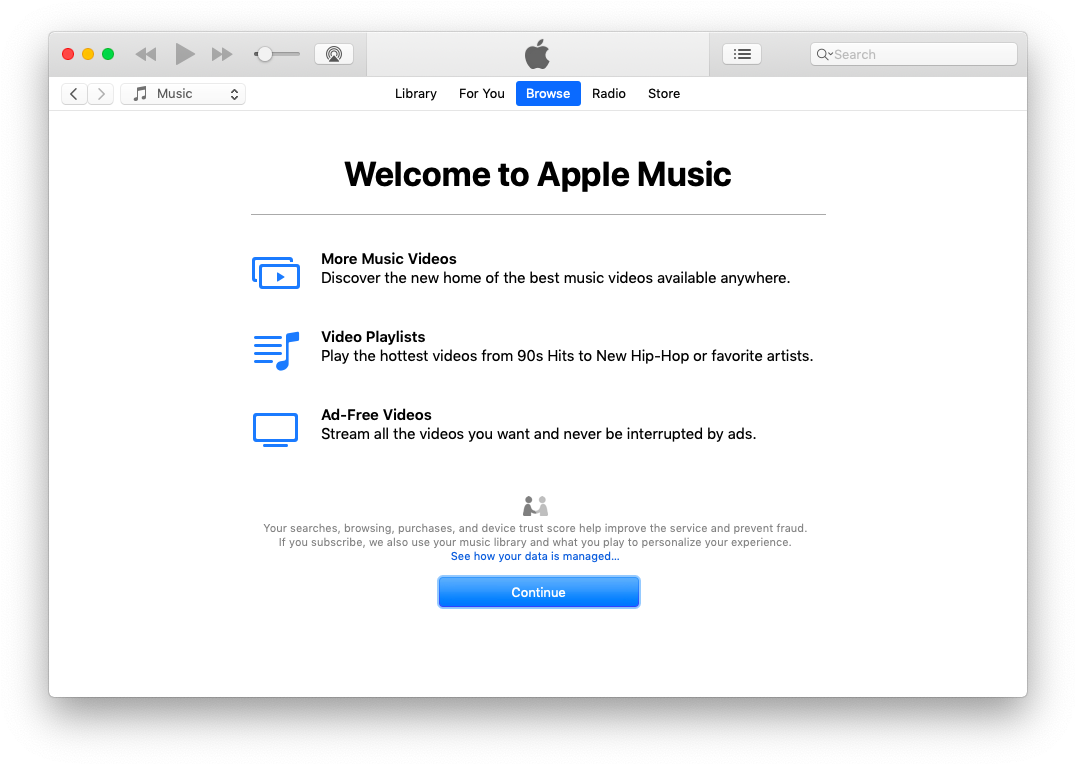Click the Ad-Free Videos monitor icon
The width and height of the screenshot is (1075, 764).
click(x=276, y=429)
